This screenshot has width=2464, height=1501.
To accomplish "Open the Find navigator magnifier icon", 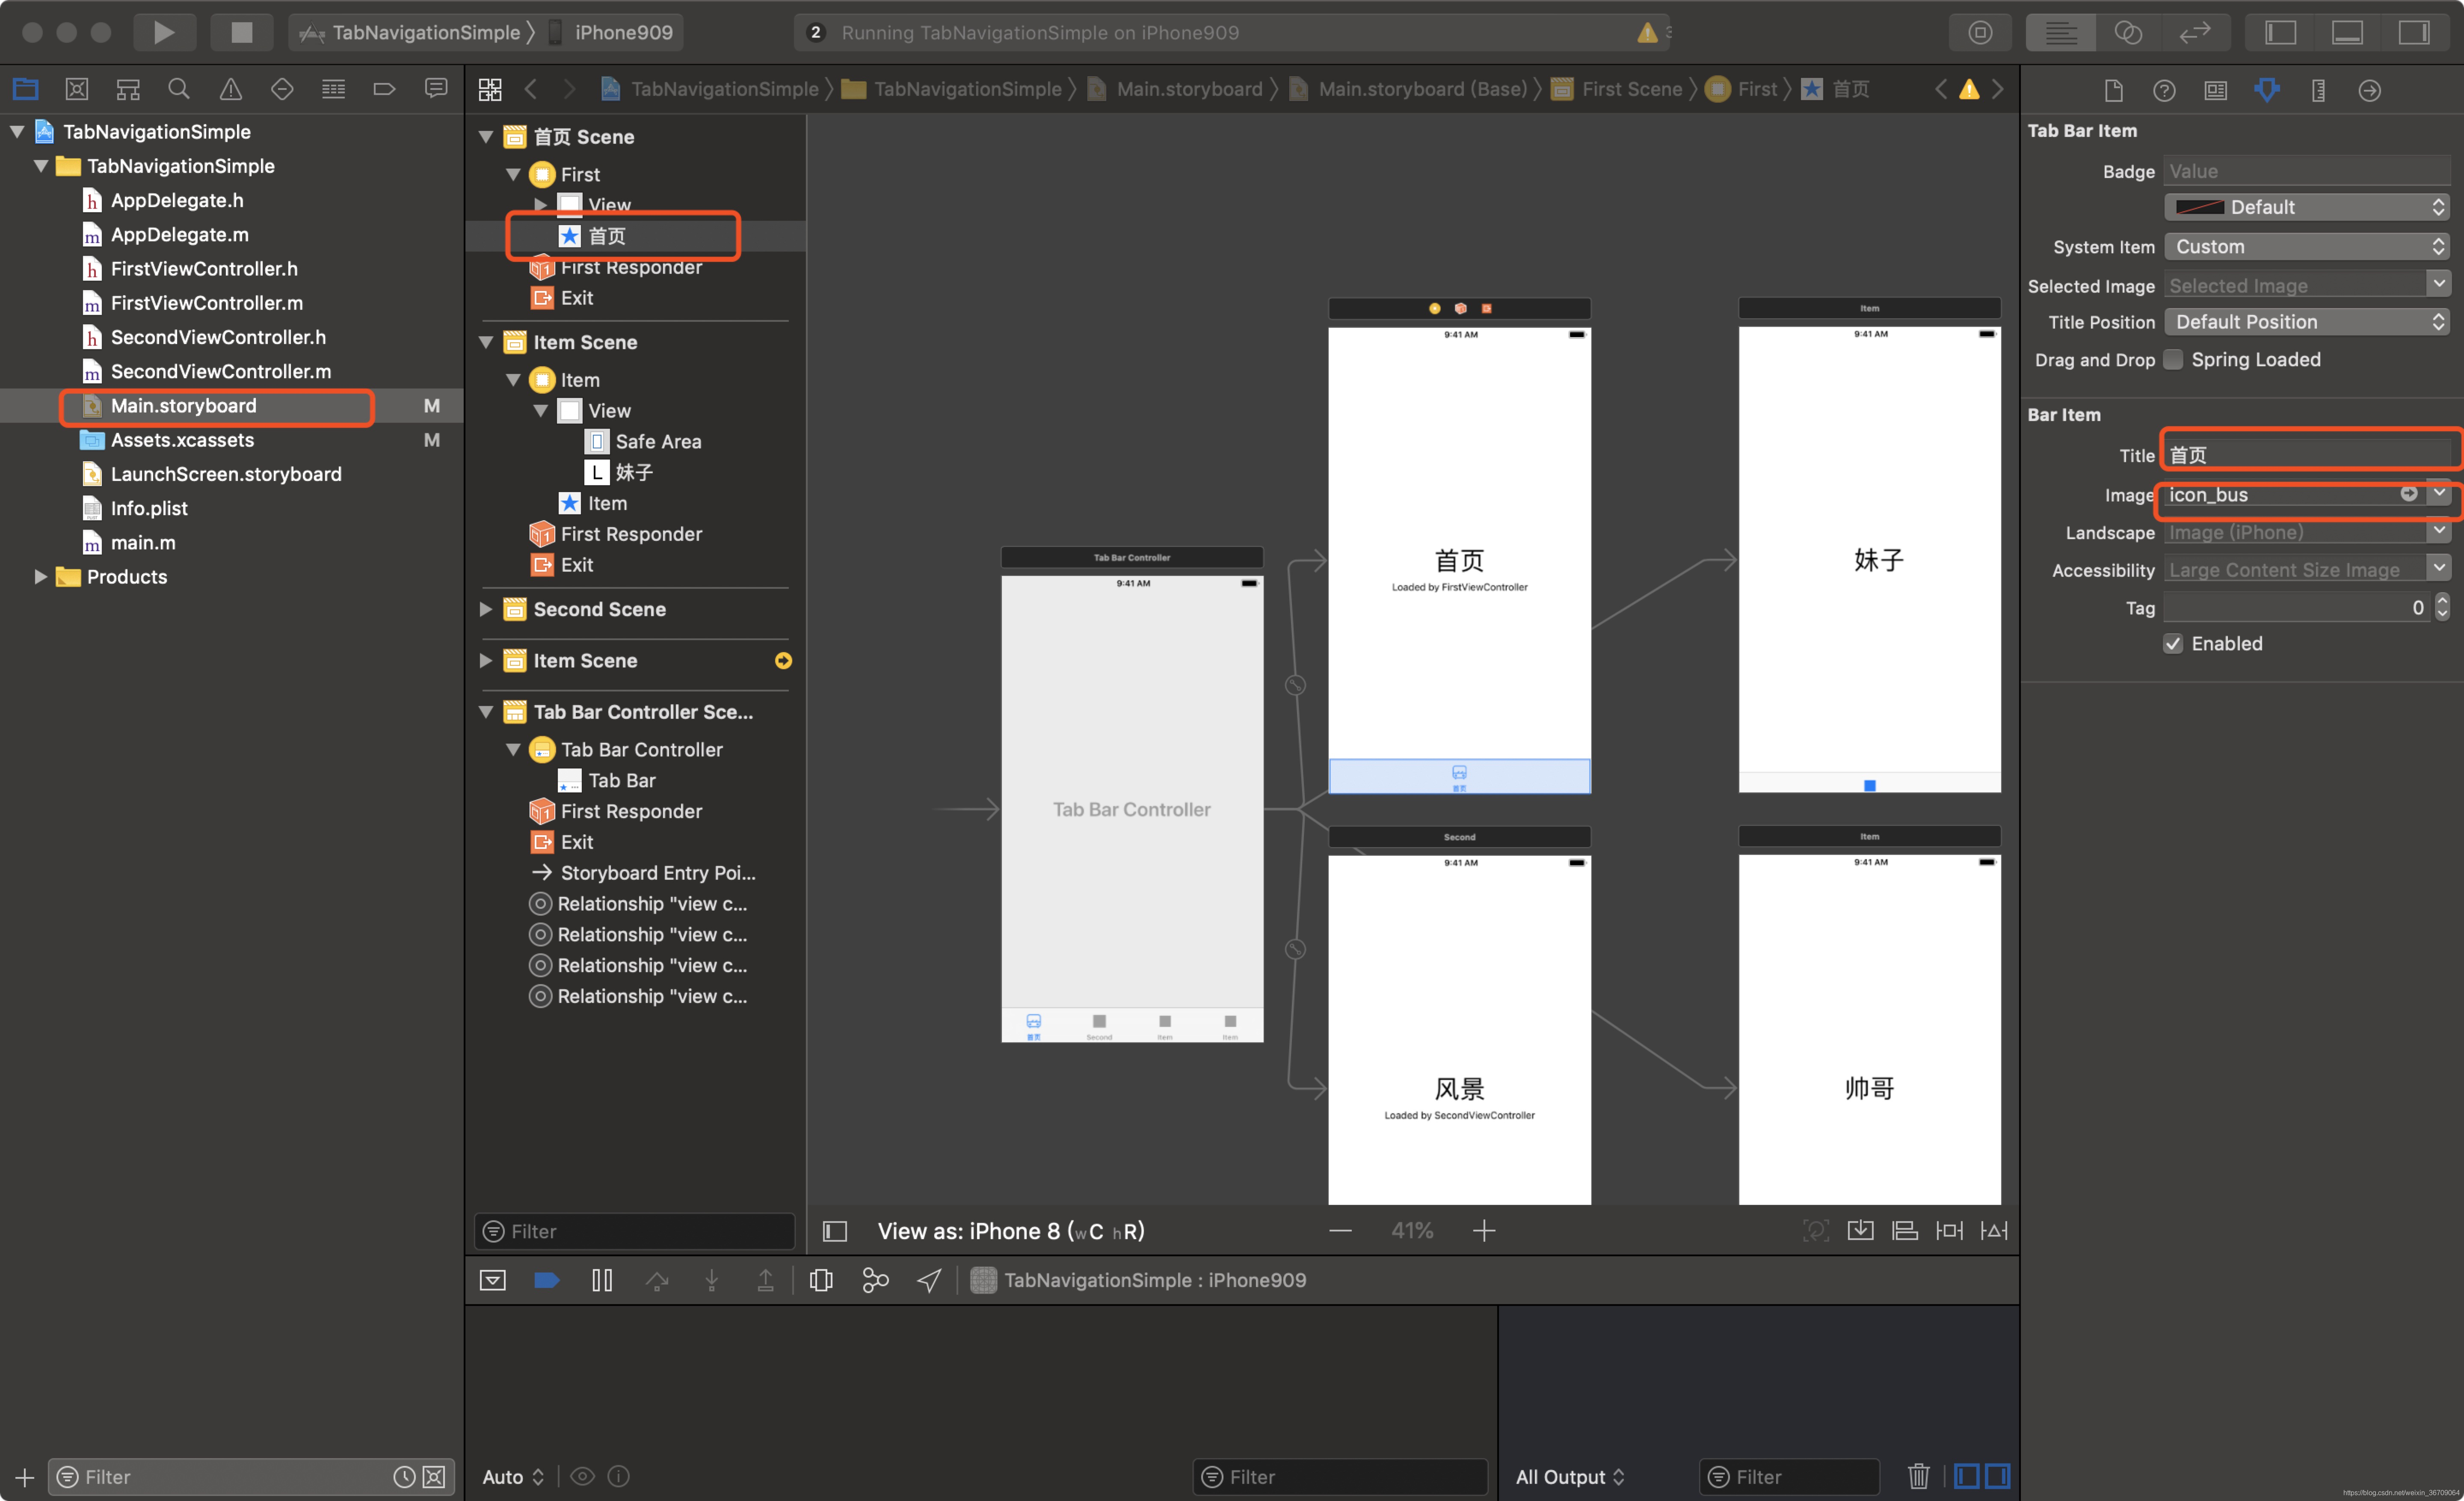I will [x=179, y=89].
